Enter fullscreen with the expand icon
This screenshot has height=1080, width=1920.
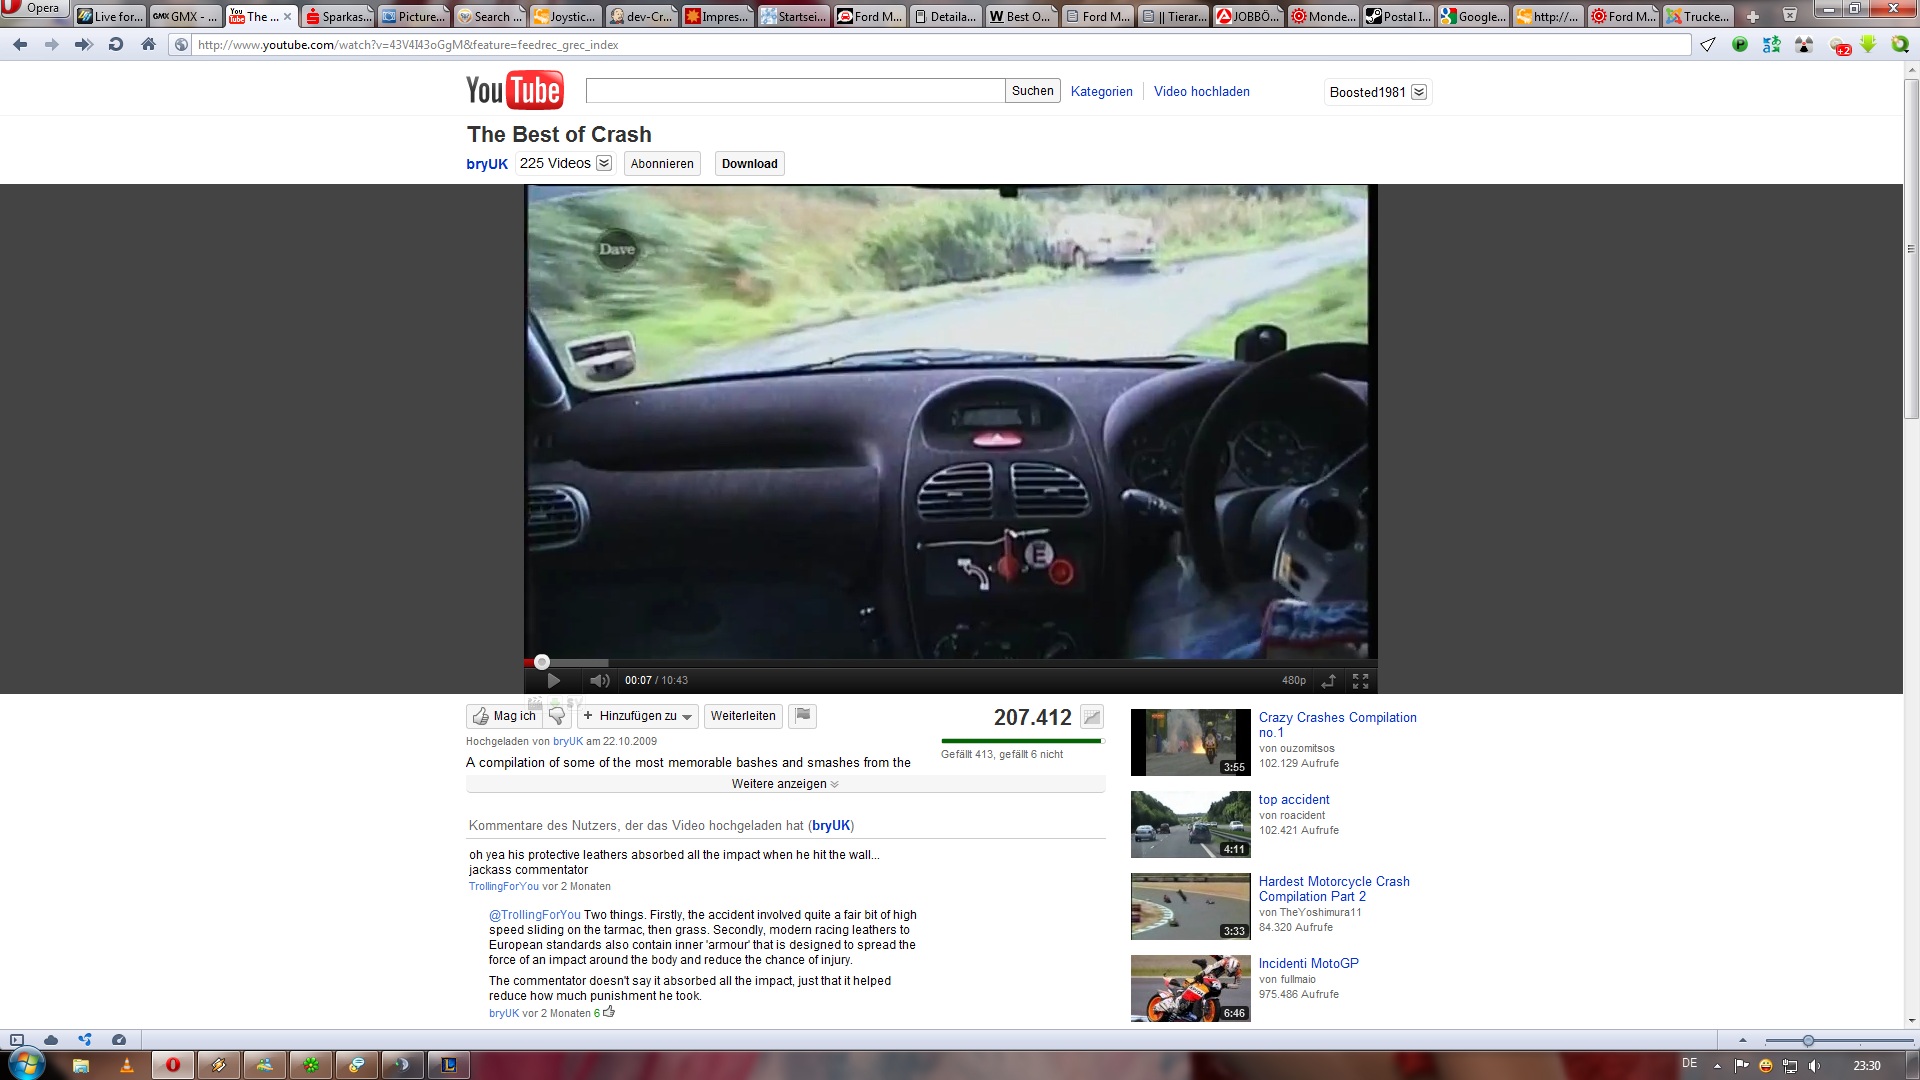(x=1360, y=681)
